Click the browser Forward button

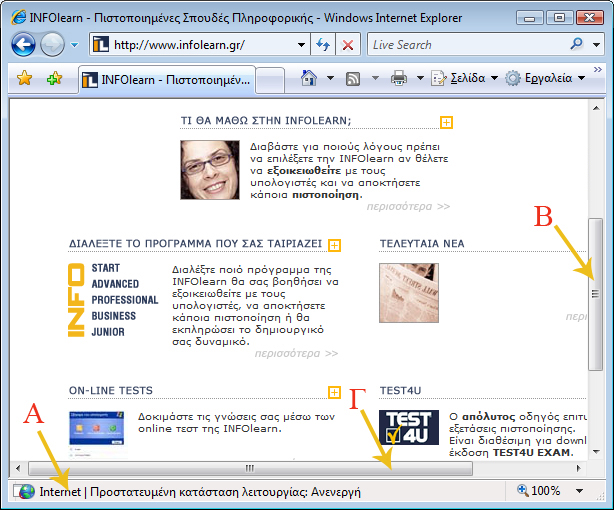[x=52, y=45]
